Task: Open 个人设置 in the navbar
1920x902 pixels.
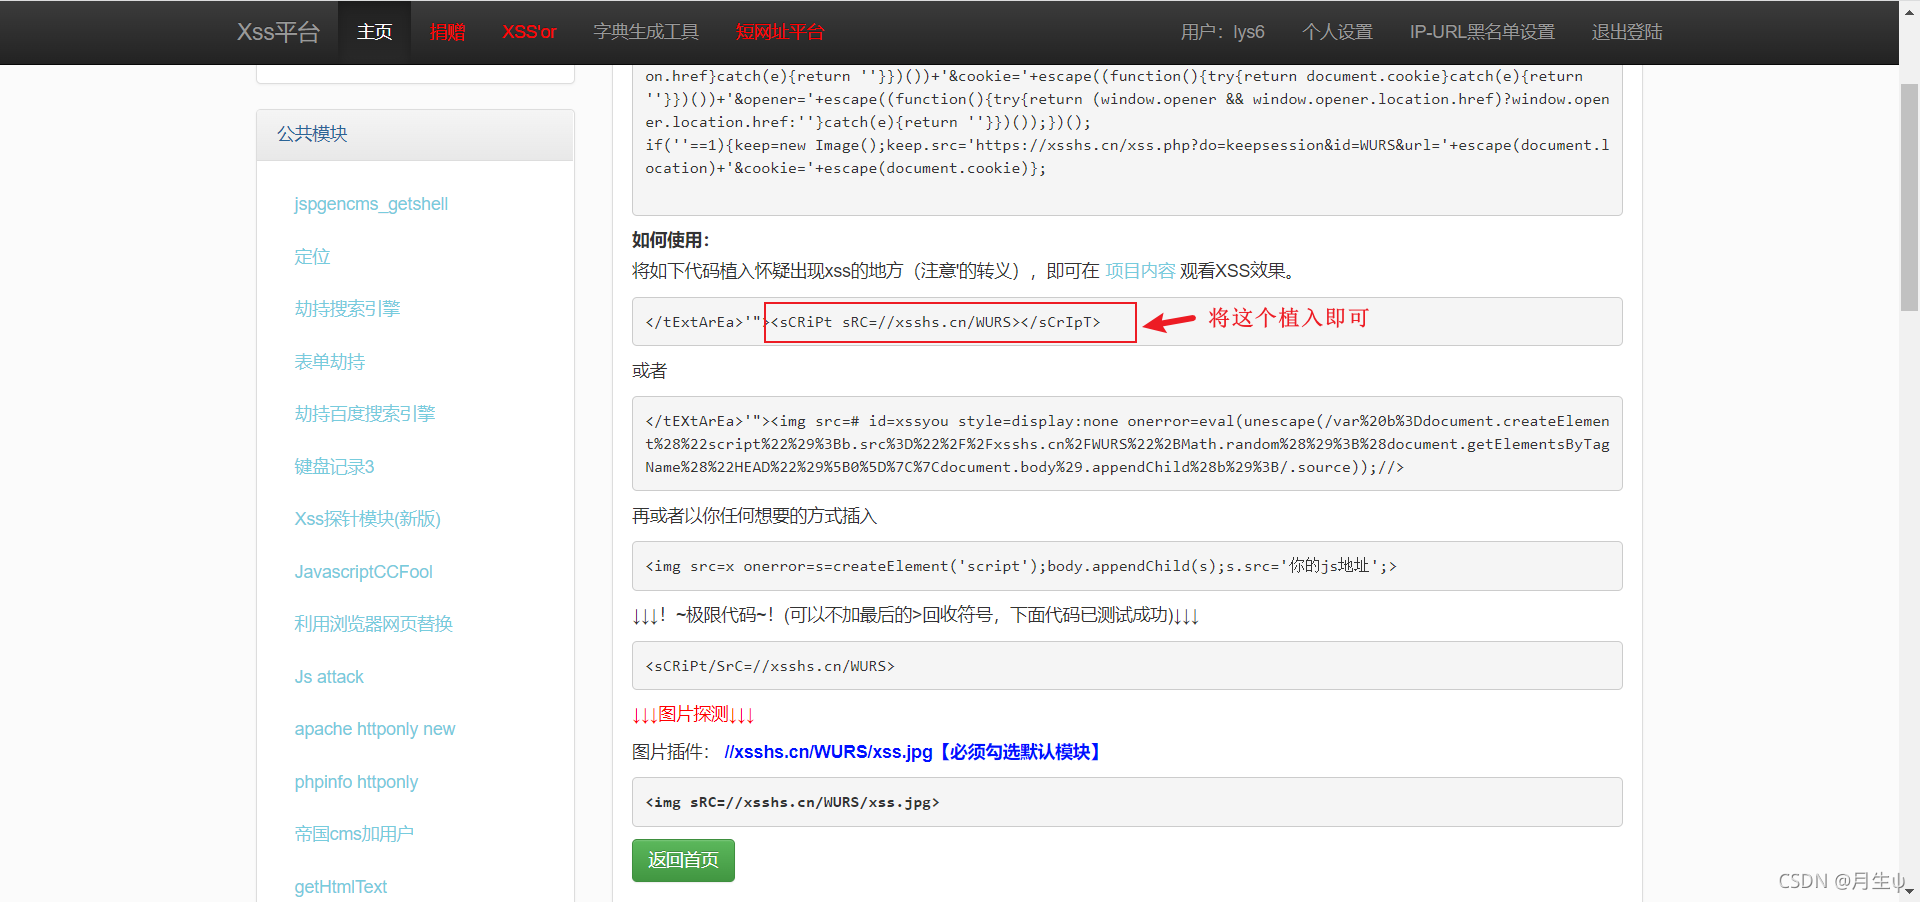Action: click(1337, 32)
